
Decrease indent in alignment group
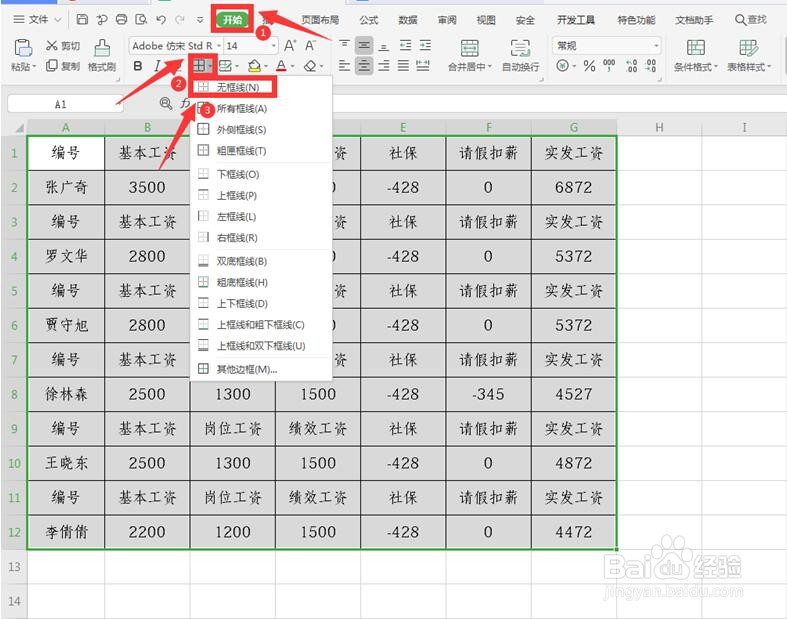point(405,46)
